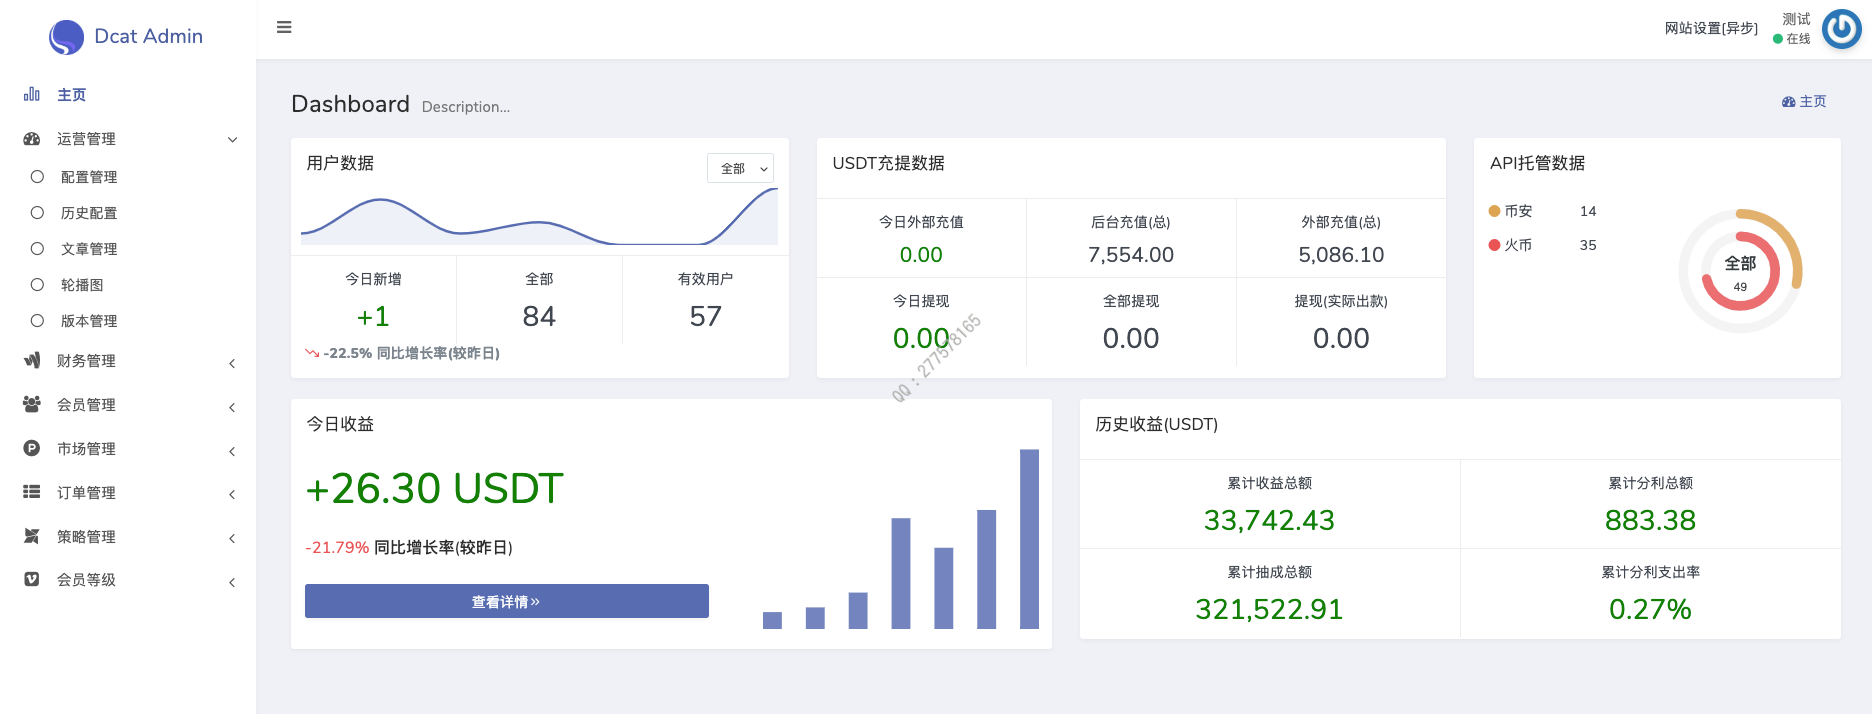Click the 订单管理 list icon

tap(32, 492)
